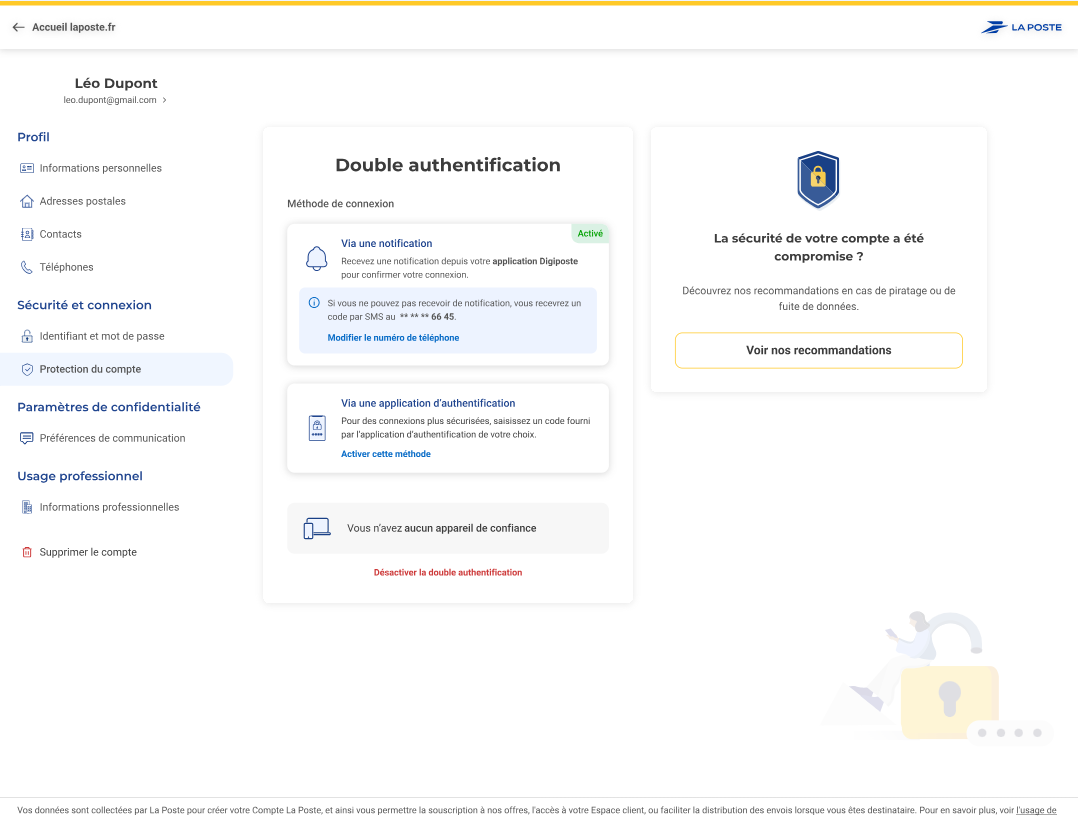Click the blue shield security icon
Image resolution: width=1078 pixels, height=819 pixels.
(818, 179)
